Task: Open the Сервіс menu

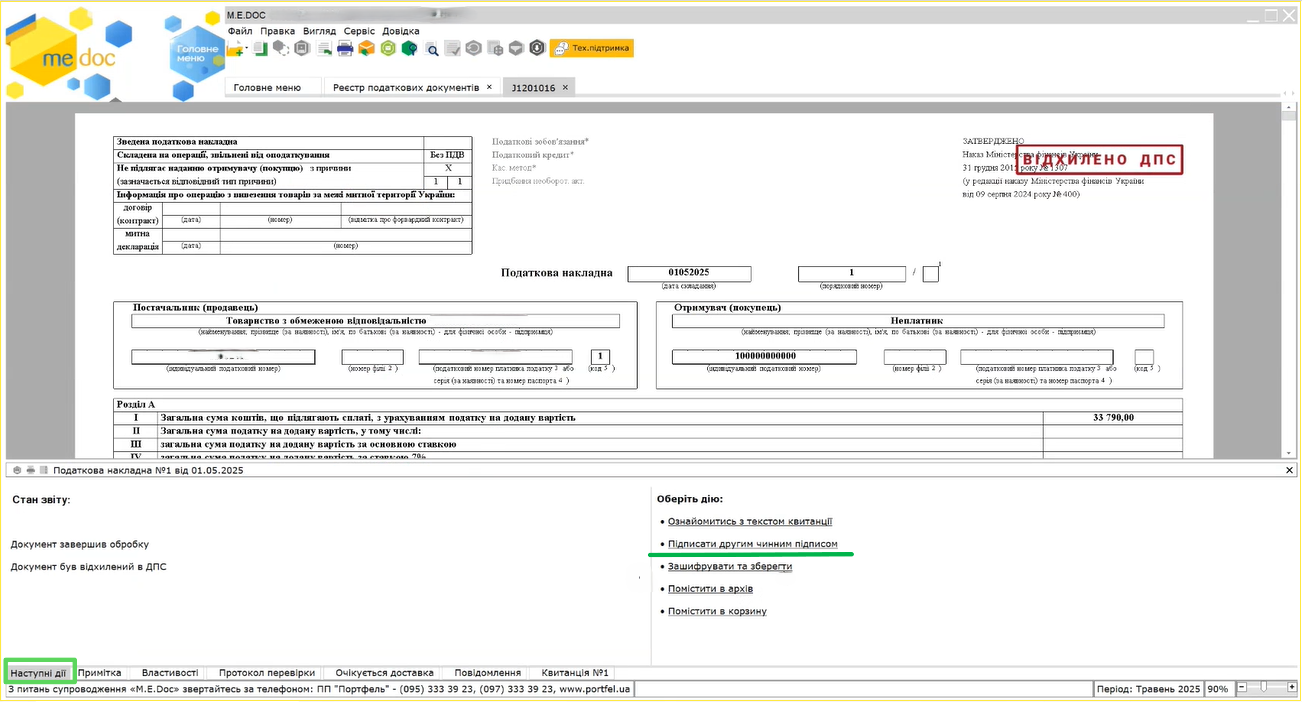Action: point(359,31)
